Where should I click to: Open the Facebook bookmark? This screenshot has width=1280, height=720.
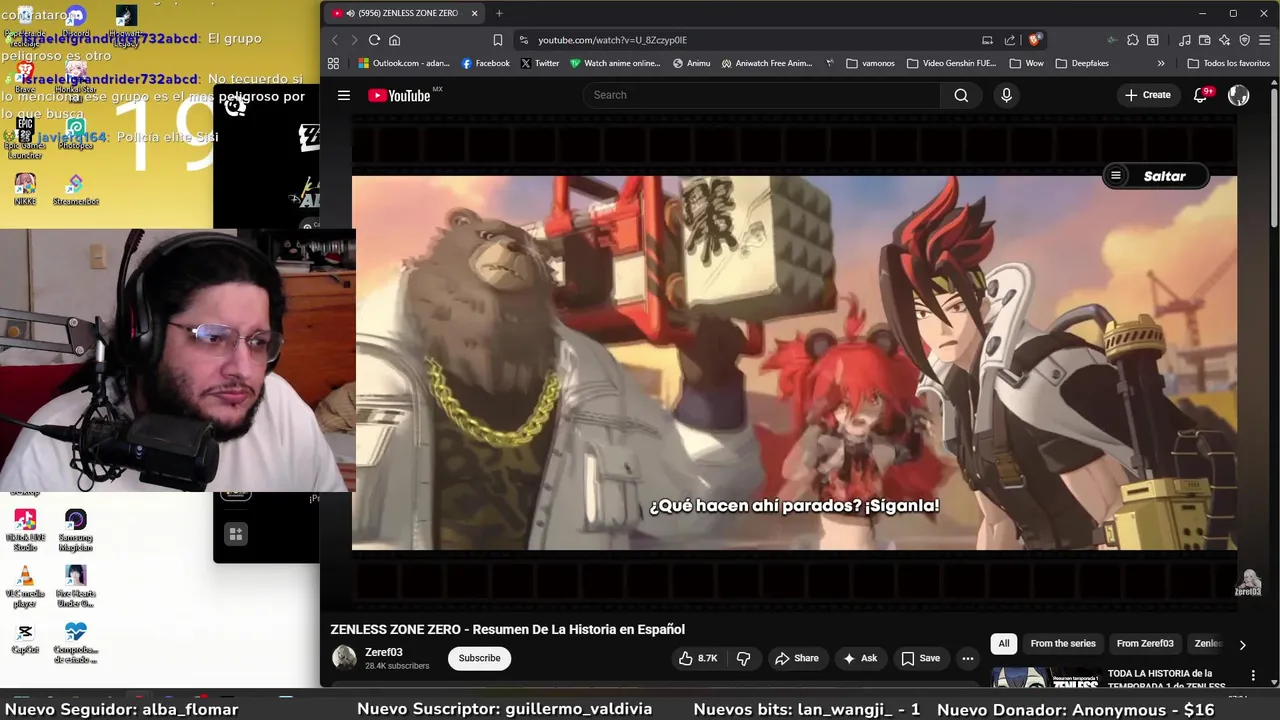point(486,63)
